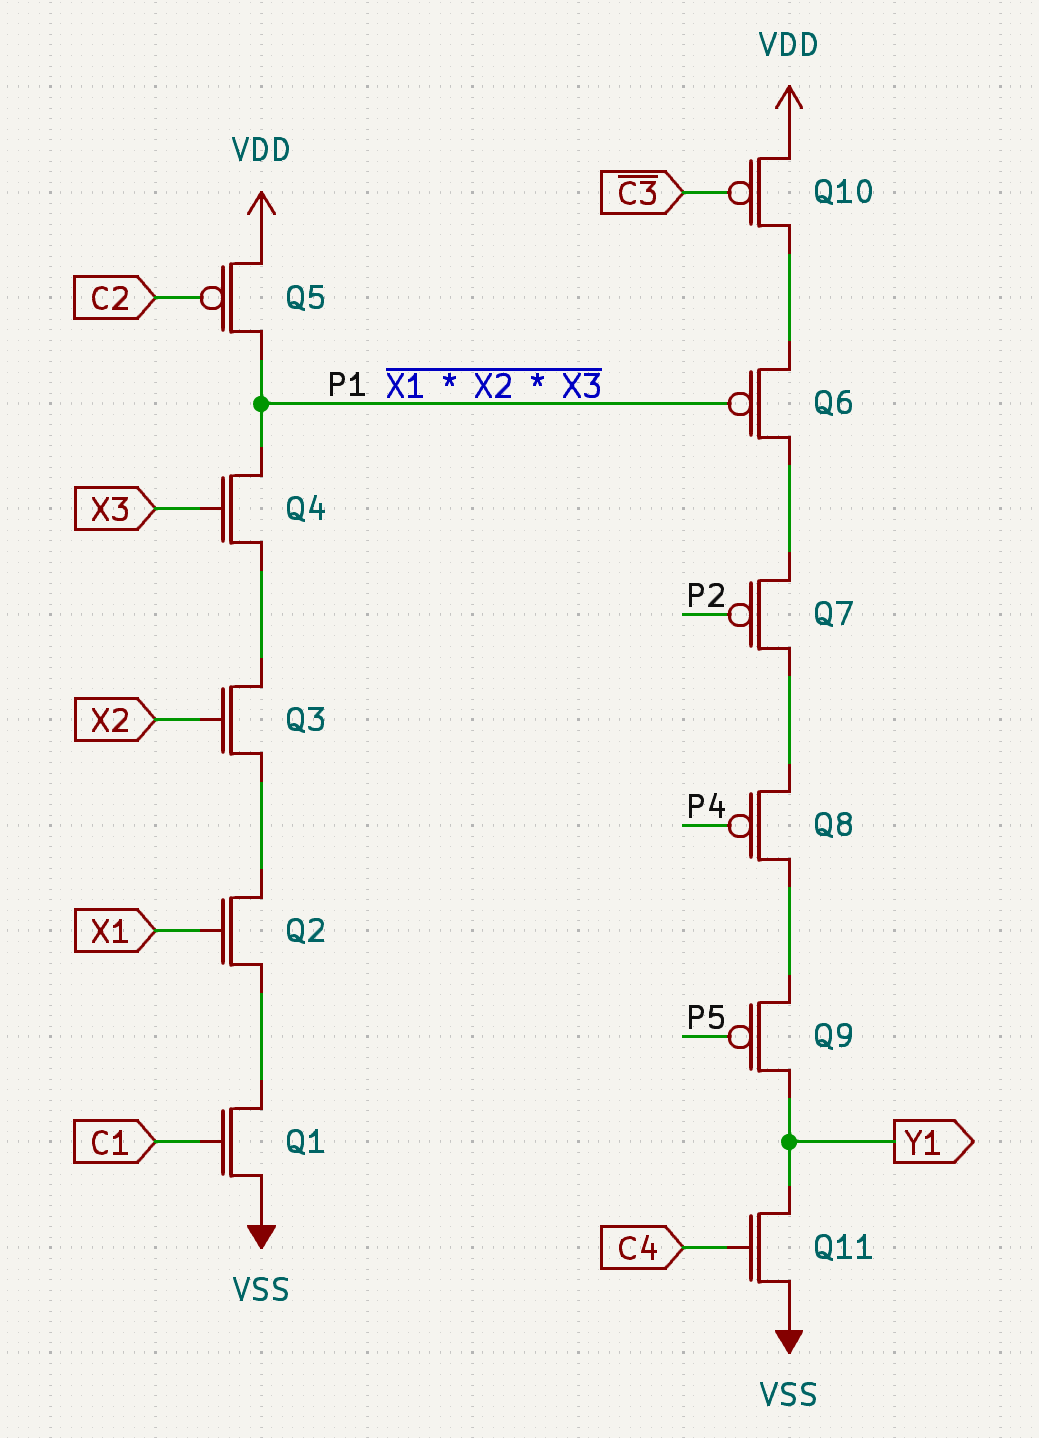Select the Q6 transistor gated by P1
The image size is (1039, 1438).
pos(768,404)
